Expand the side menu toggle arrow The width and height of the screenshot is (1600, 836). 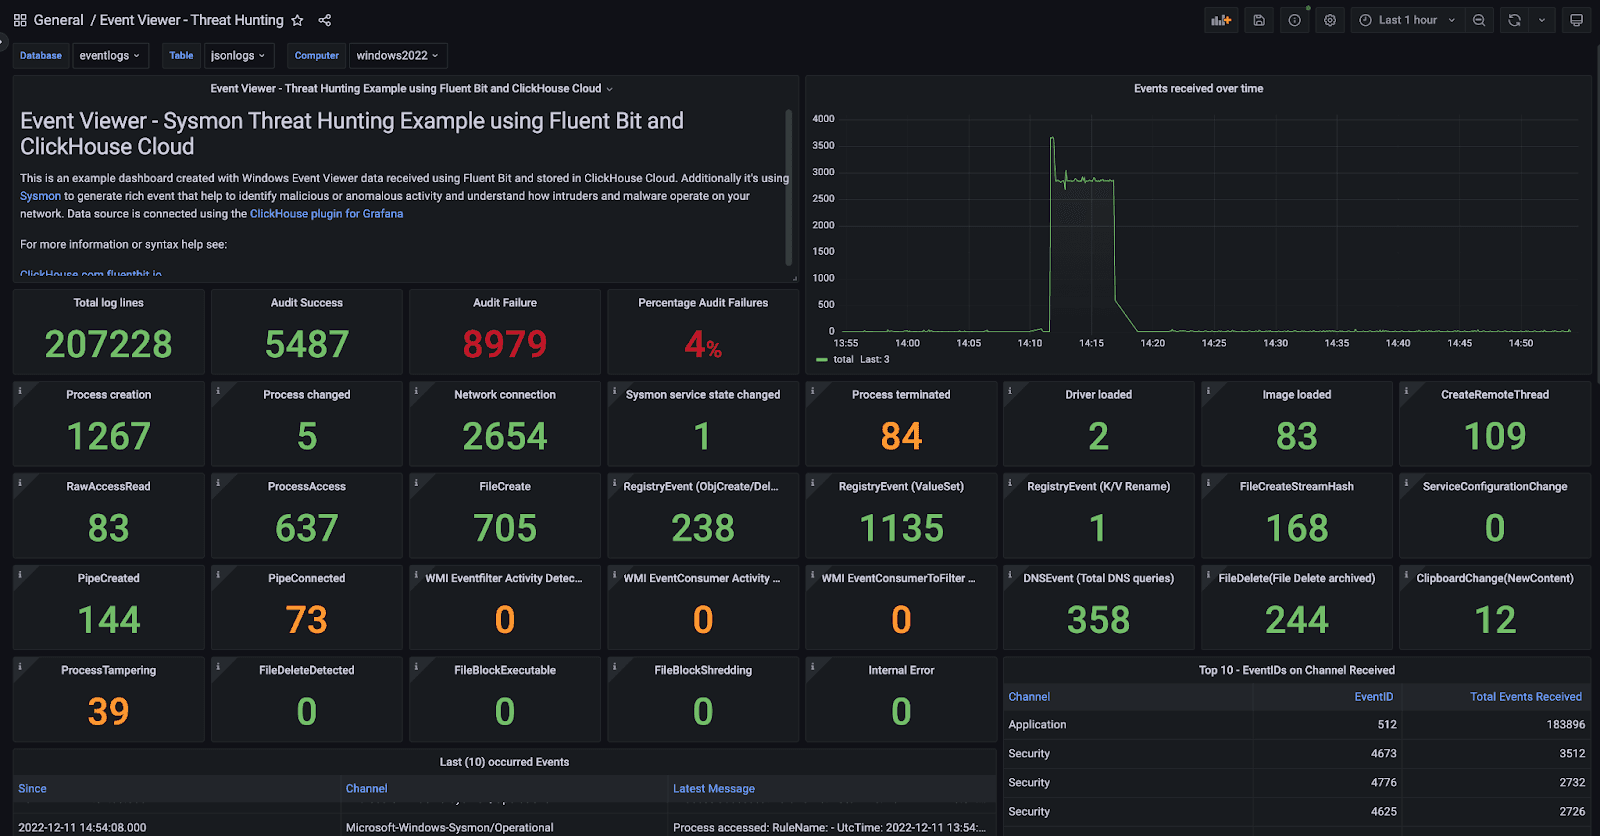click(x=3, y=42)
